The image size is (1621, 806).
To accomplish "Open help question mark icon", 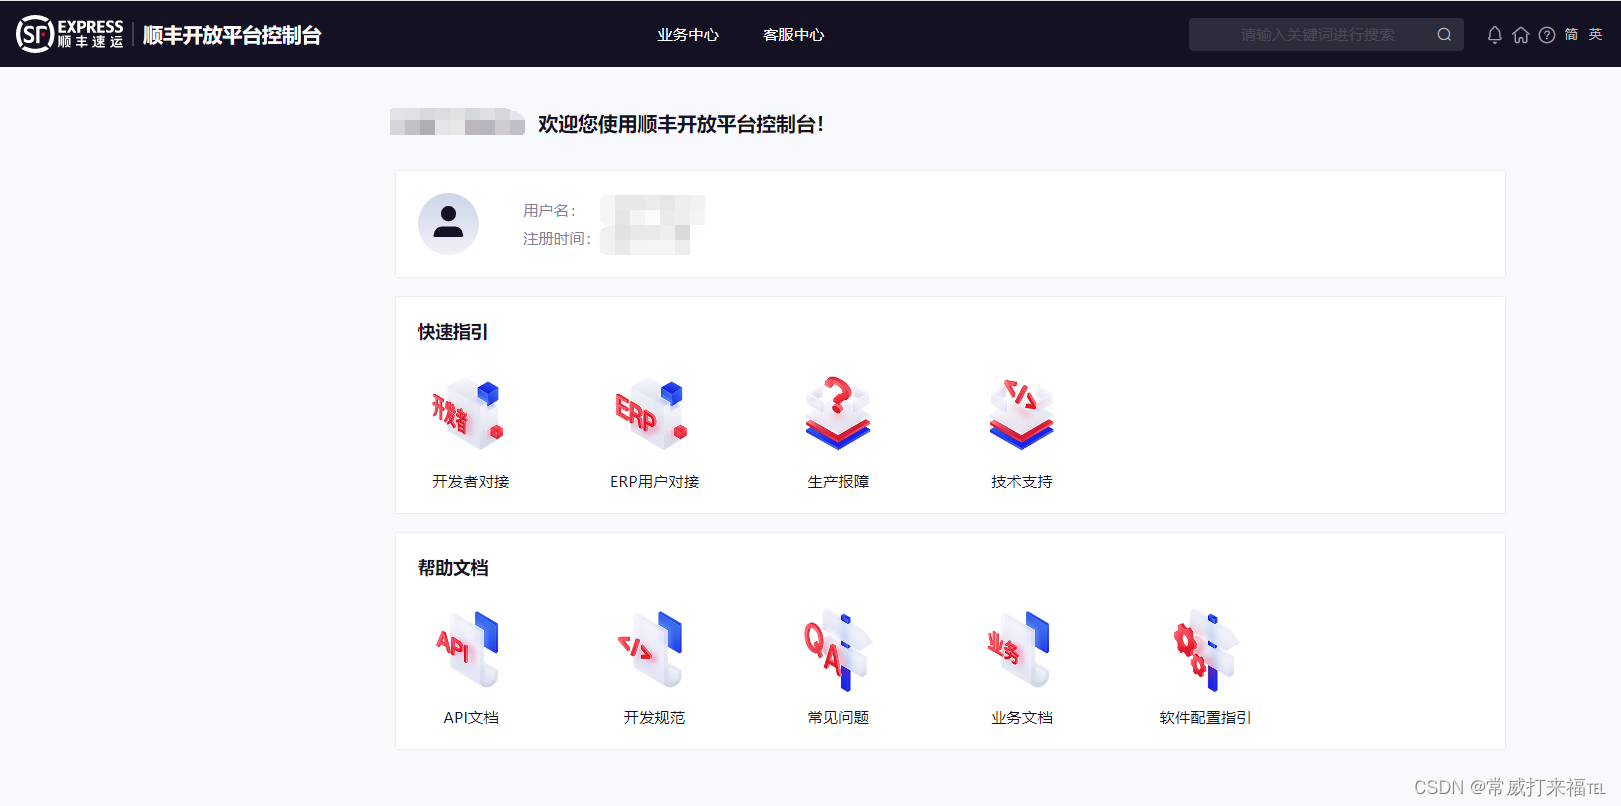I will click(x=1547, y=35).
